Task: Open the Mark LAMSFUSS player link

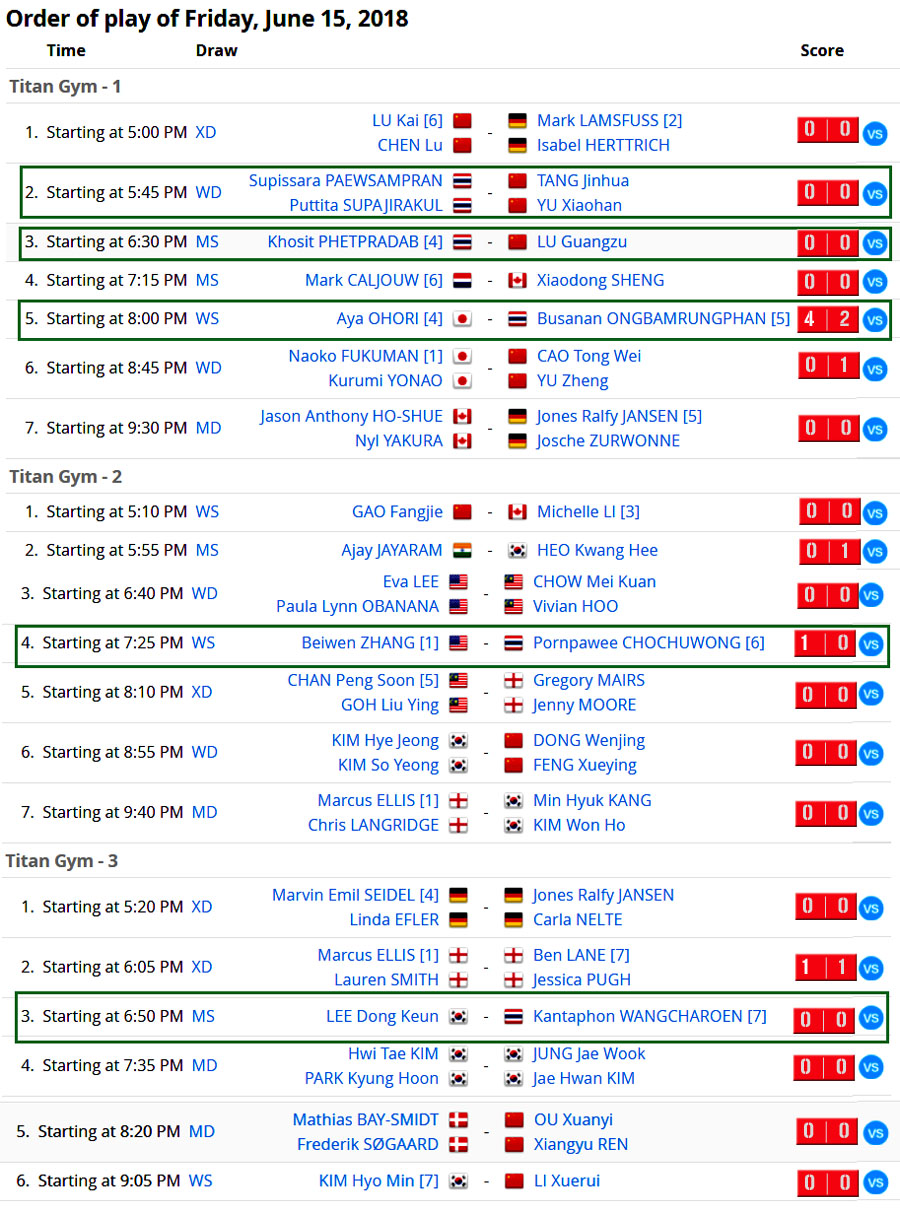Action: [x=609, y=120]
